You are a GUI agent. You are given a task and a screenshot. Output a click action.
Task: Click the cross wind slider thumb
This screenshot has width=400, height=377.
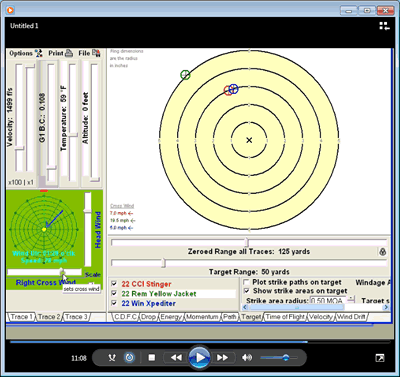pyautogui.click(x=62, y=272)
